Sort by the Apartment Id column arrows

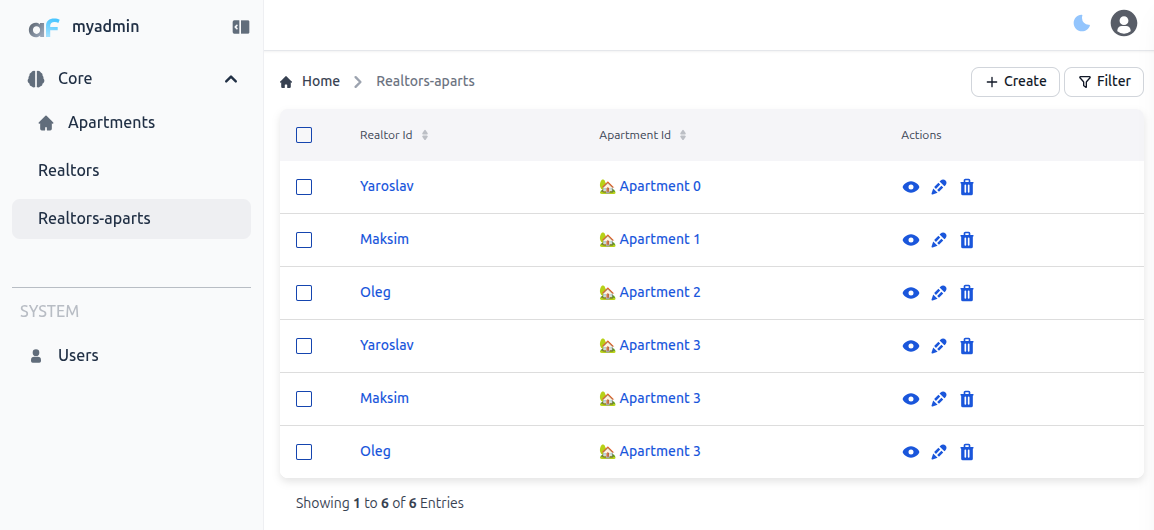point(683,135)
